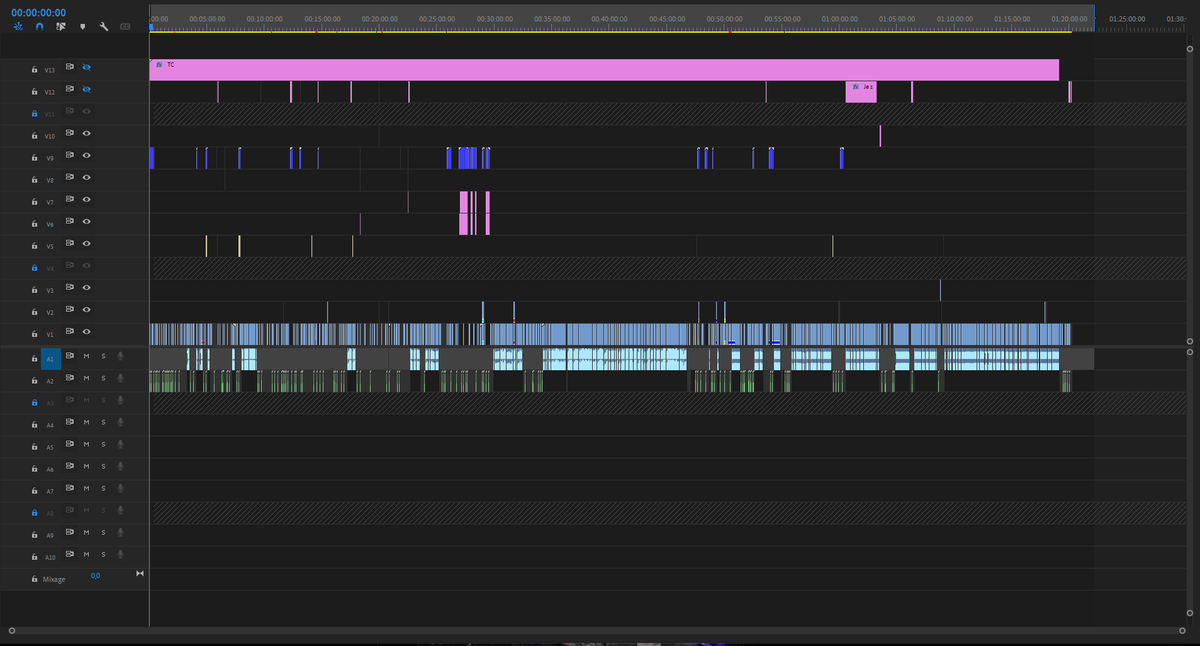The width and height of the screenshot is (1200, 646).
Task: Enable voice-over record on track A9
Action: (x=120, y=532)
